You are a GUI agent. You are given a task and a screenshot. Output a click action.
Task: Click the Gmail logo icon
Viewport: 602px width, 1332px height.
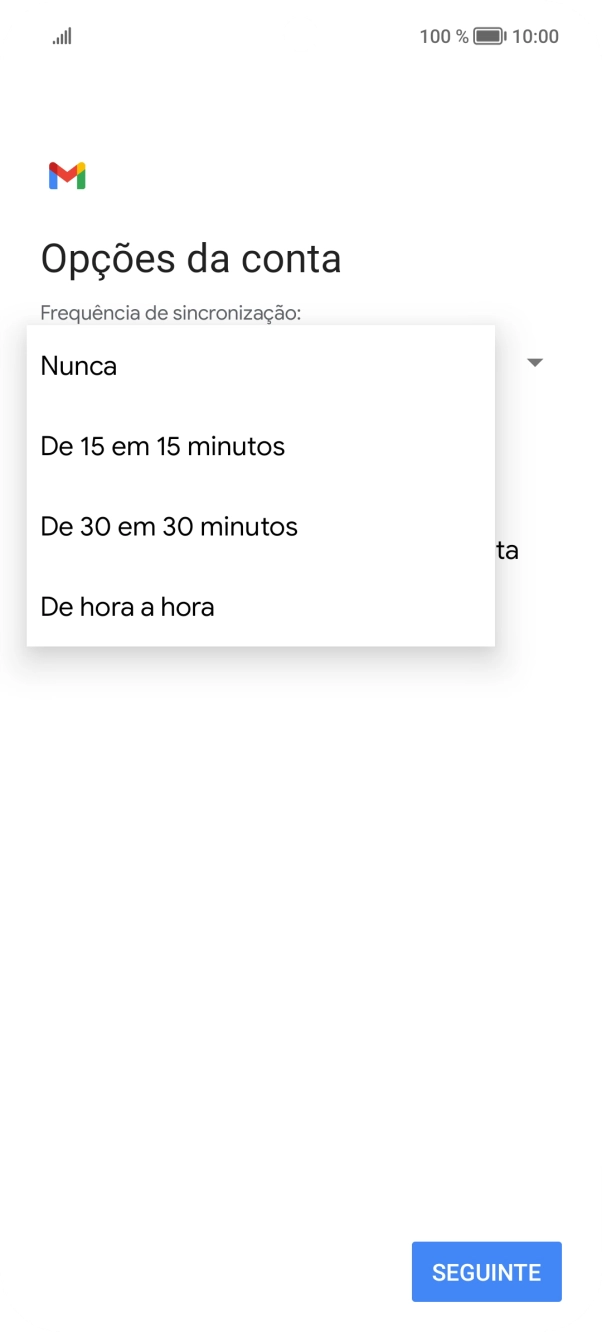tap(66, 175)
